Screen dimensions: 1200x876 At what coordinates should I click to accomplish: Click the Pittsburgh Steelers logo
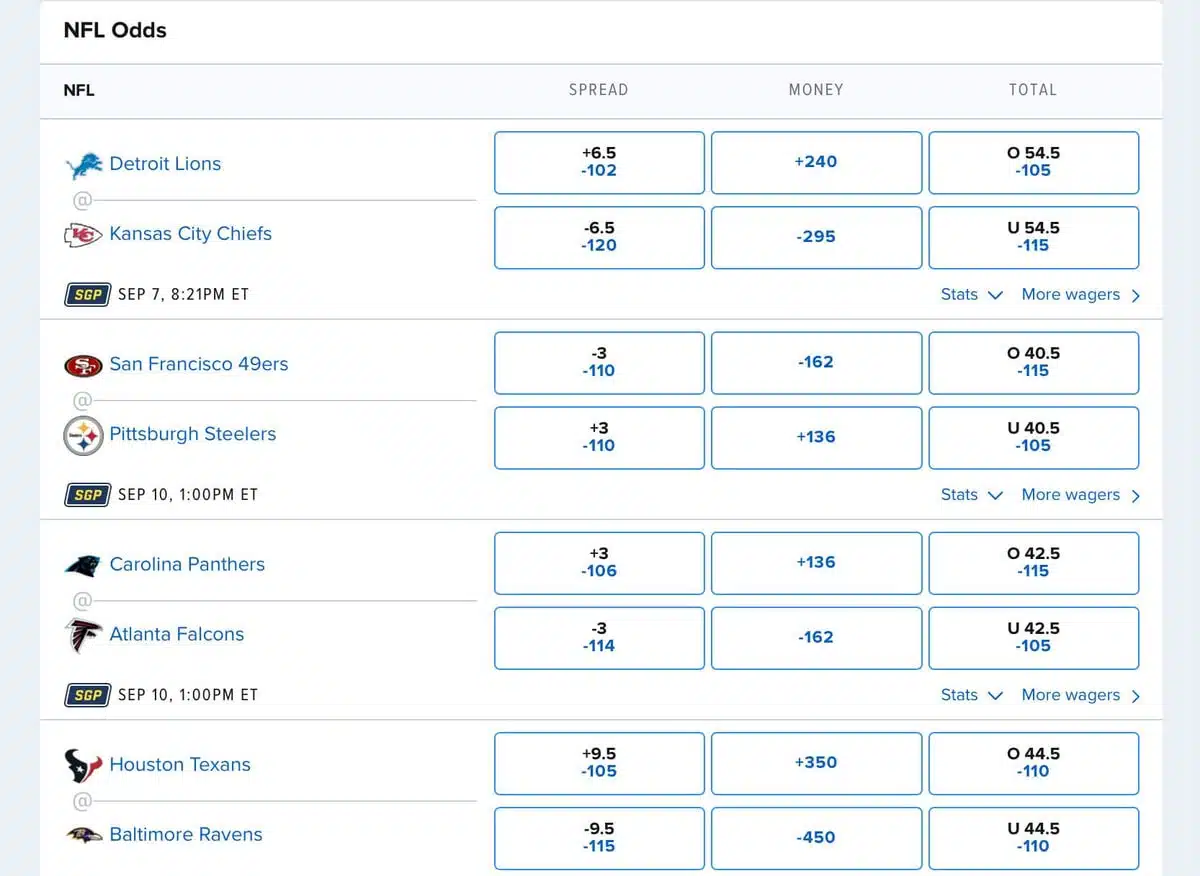(x=84, y=436)
